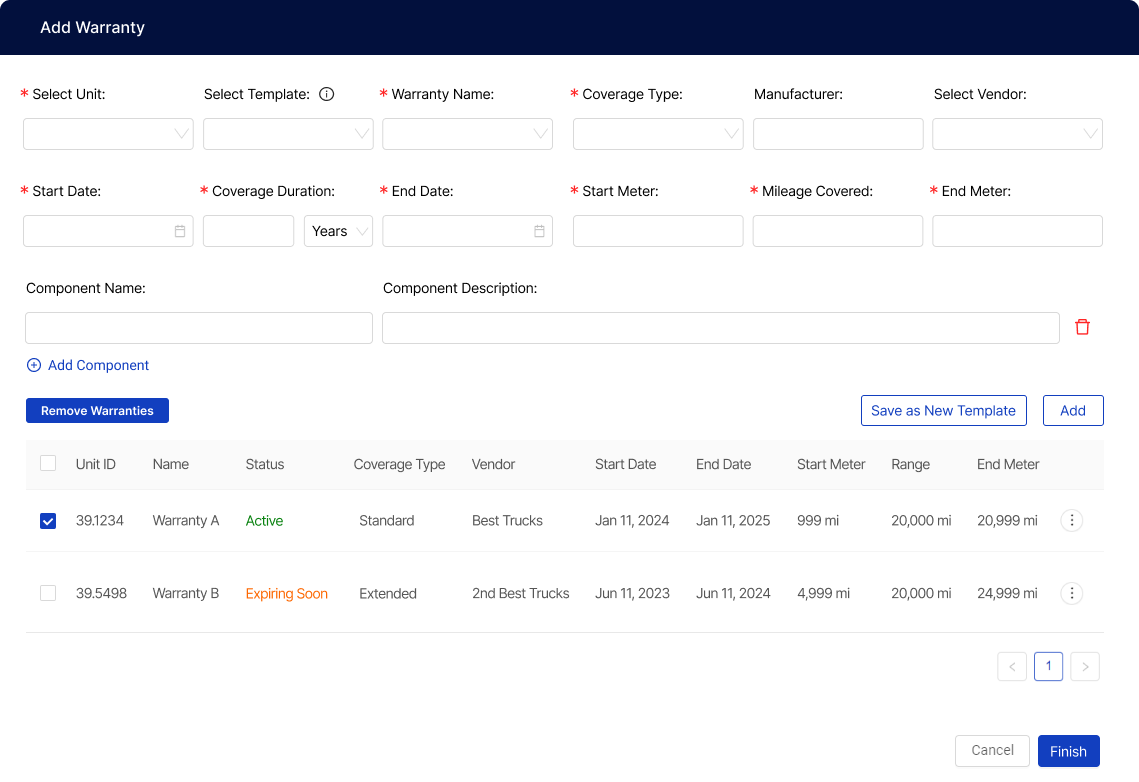Click the Select Template info icon
1139x782 pixels.
pos(326,94)
